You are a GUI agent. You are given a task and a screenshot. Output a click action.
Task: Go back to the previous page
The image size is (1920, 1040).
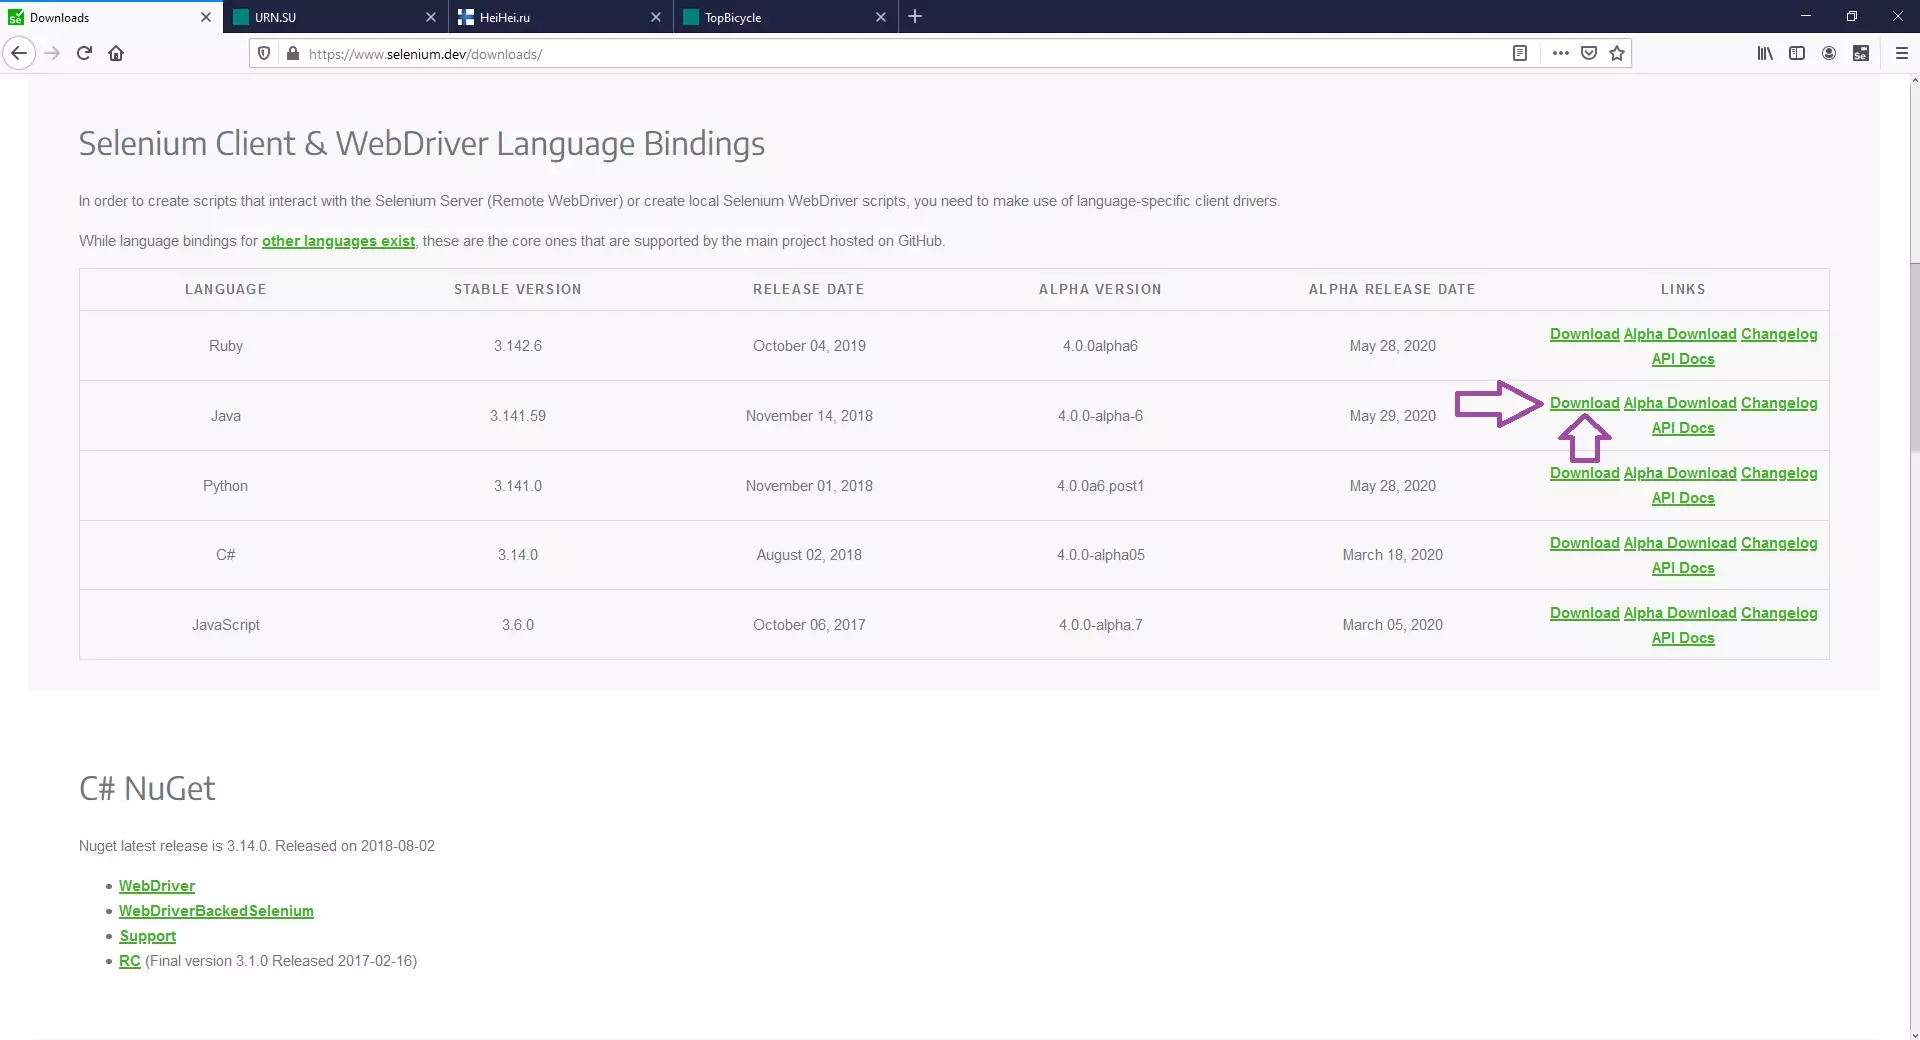[19, 53]
